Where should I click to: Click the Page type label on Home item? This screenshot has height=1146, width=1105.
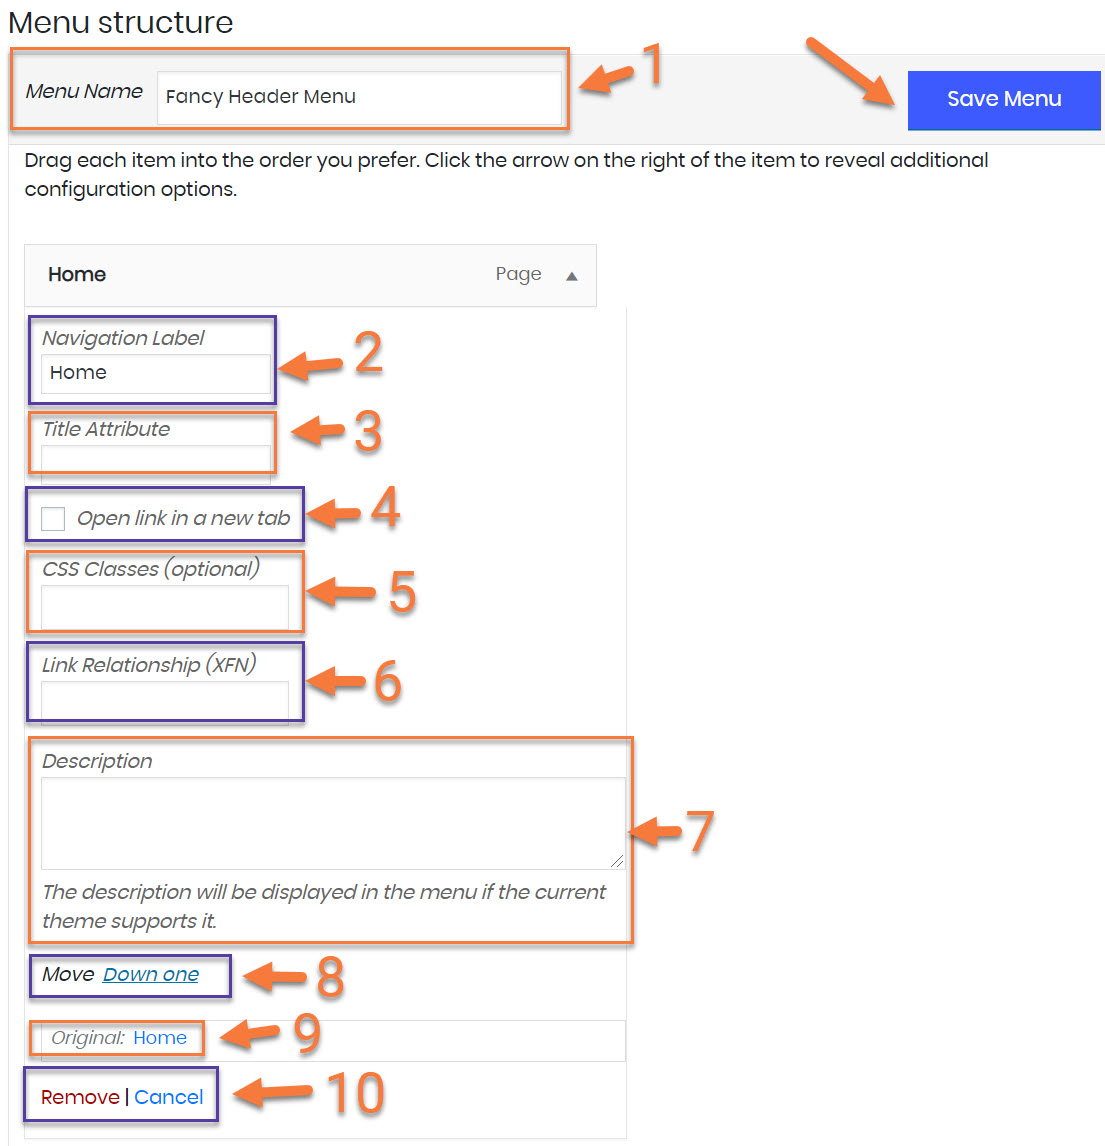(518, 275)
